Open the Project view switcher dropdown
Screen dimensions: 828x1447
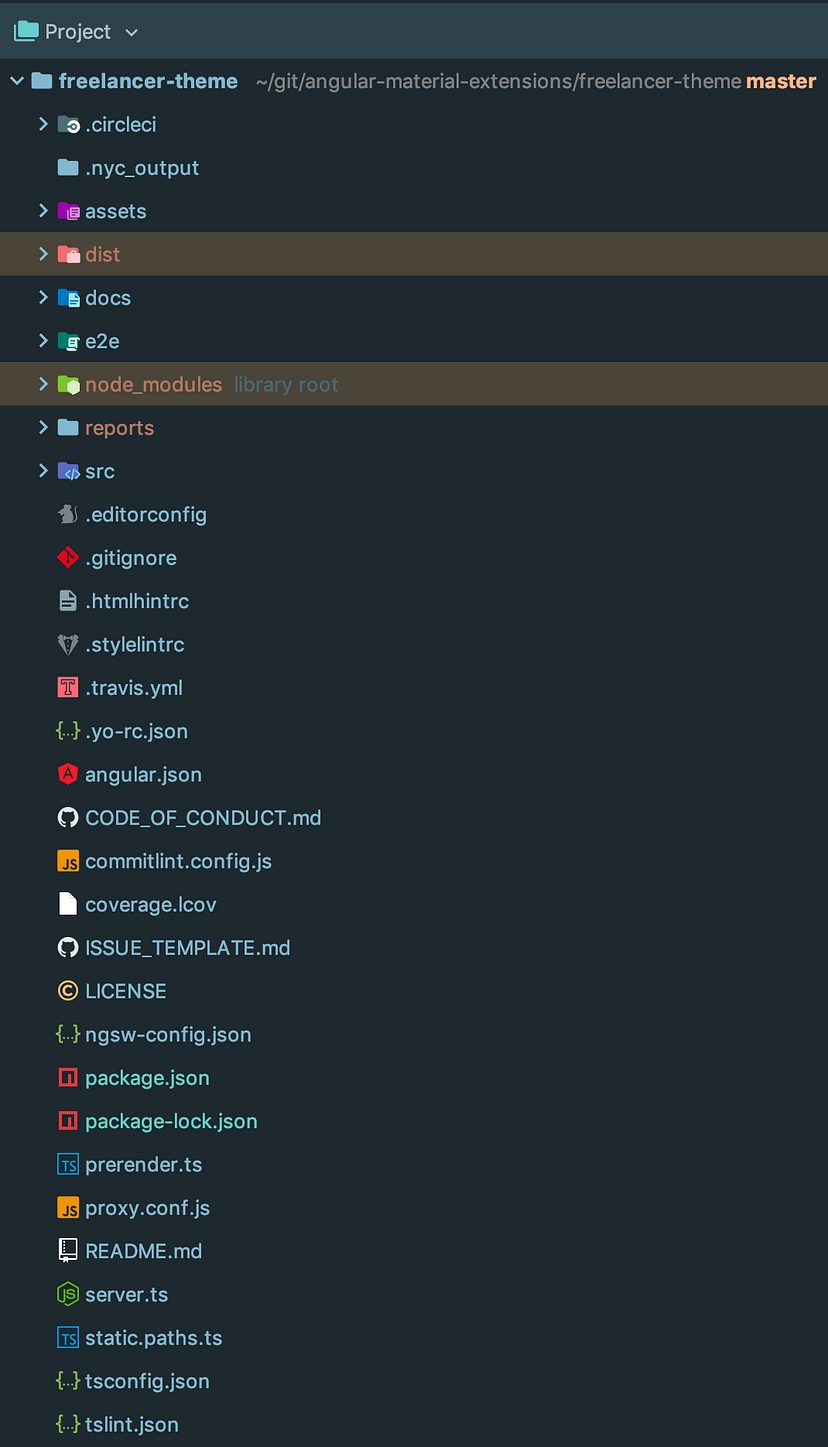[131, 31]
